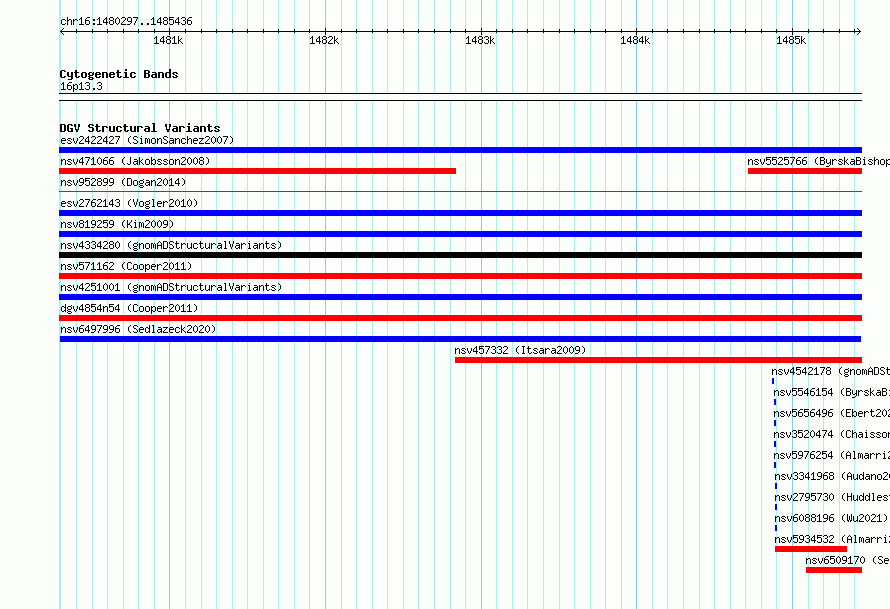
Task: Click the red bar of nsv457332
Action: tap(658, 360)
